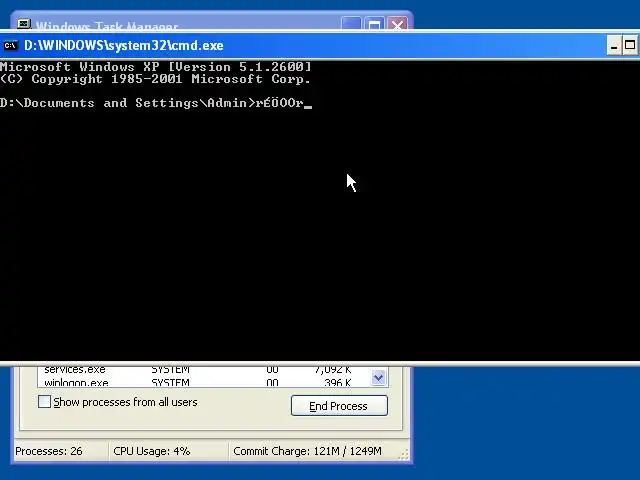
Task: Minimize the Windows Task Manager window
Action: coord(351,24)
